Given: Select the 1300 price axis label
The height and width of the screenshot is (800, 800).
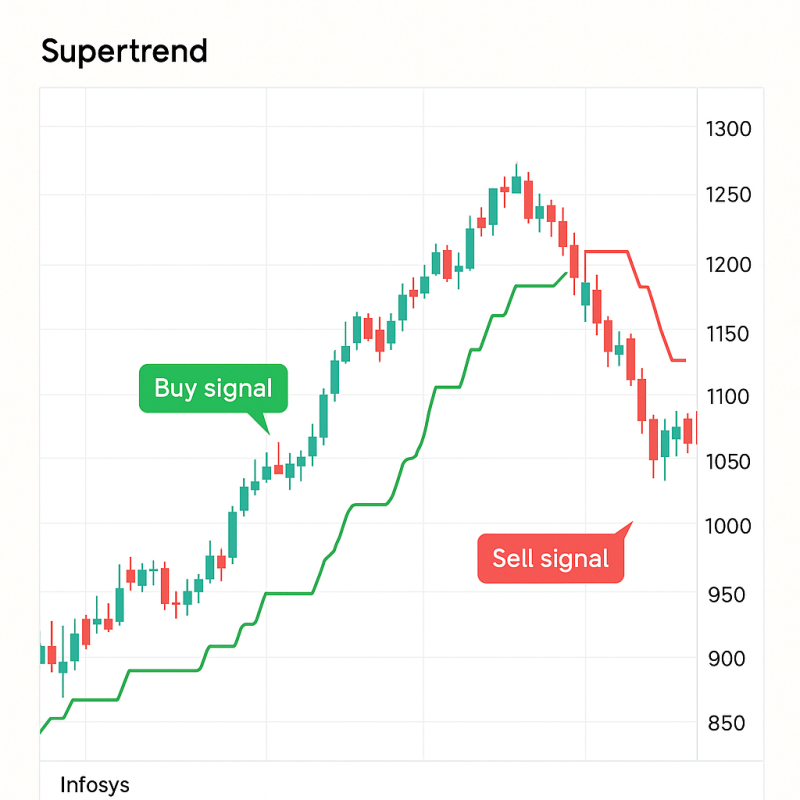Looking at the screenshot, I should pyautogui.click(x=728, y=129).
